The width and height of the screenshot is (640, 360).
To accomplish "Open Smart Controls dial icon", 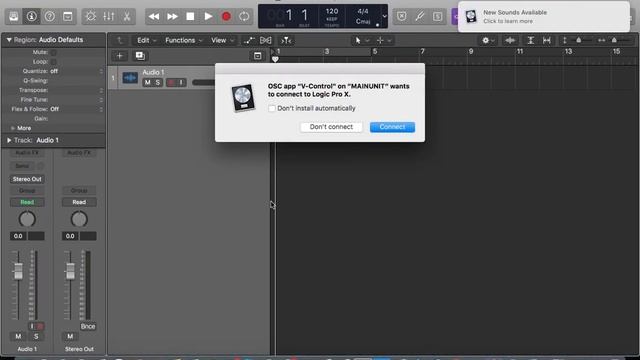I will [x=91, y=16].
